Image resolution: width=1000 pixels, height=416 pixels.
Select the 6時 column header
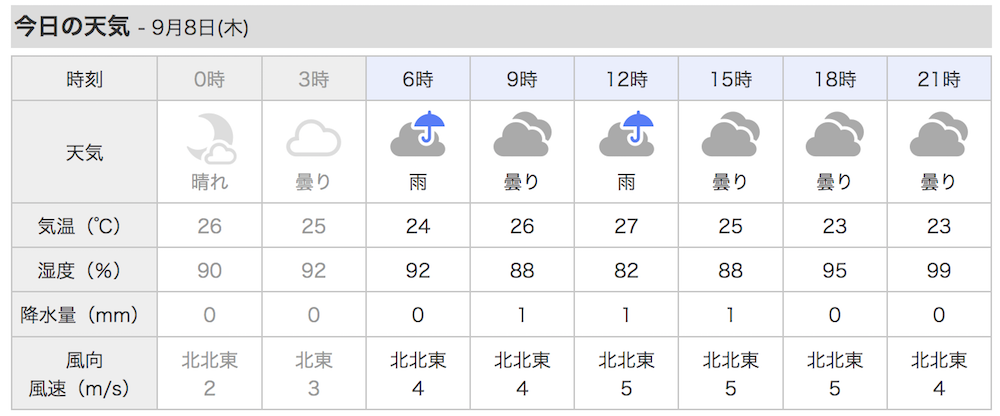tap(418, 79)
